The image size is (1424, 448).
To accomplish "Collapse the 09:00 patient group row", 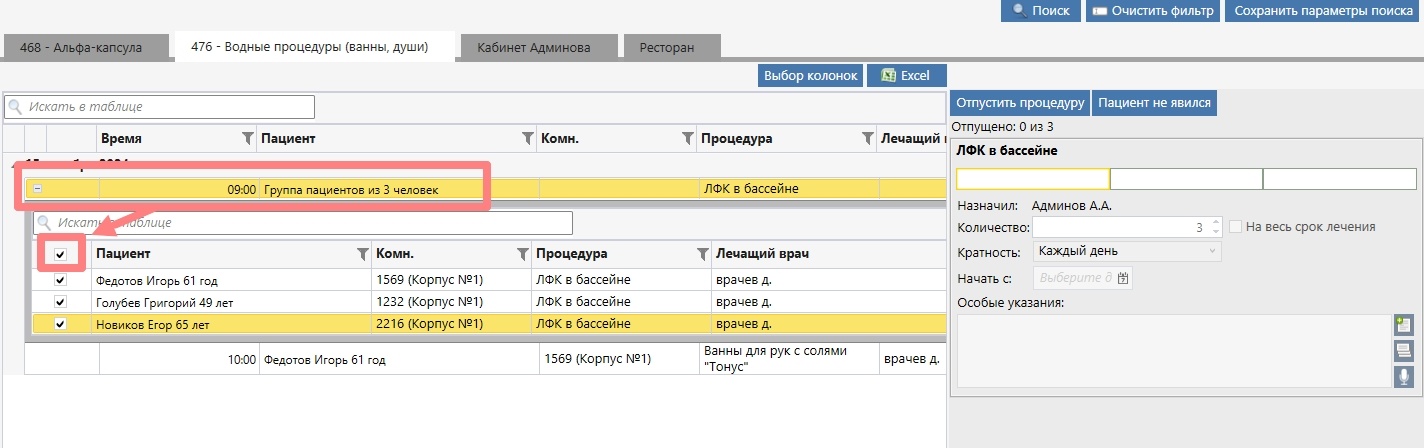I will coord(37,189).
